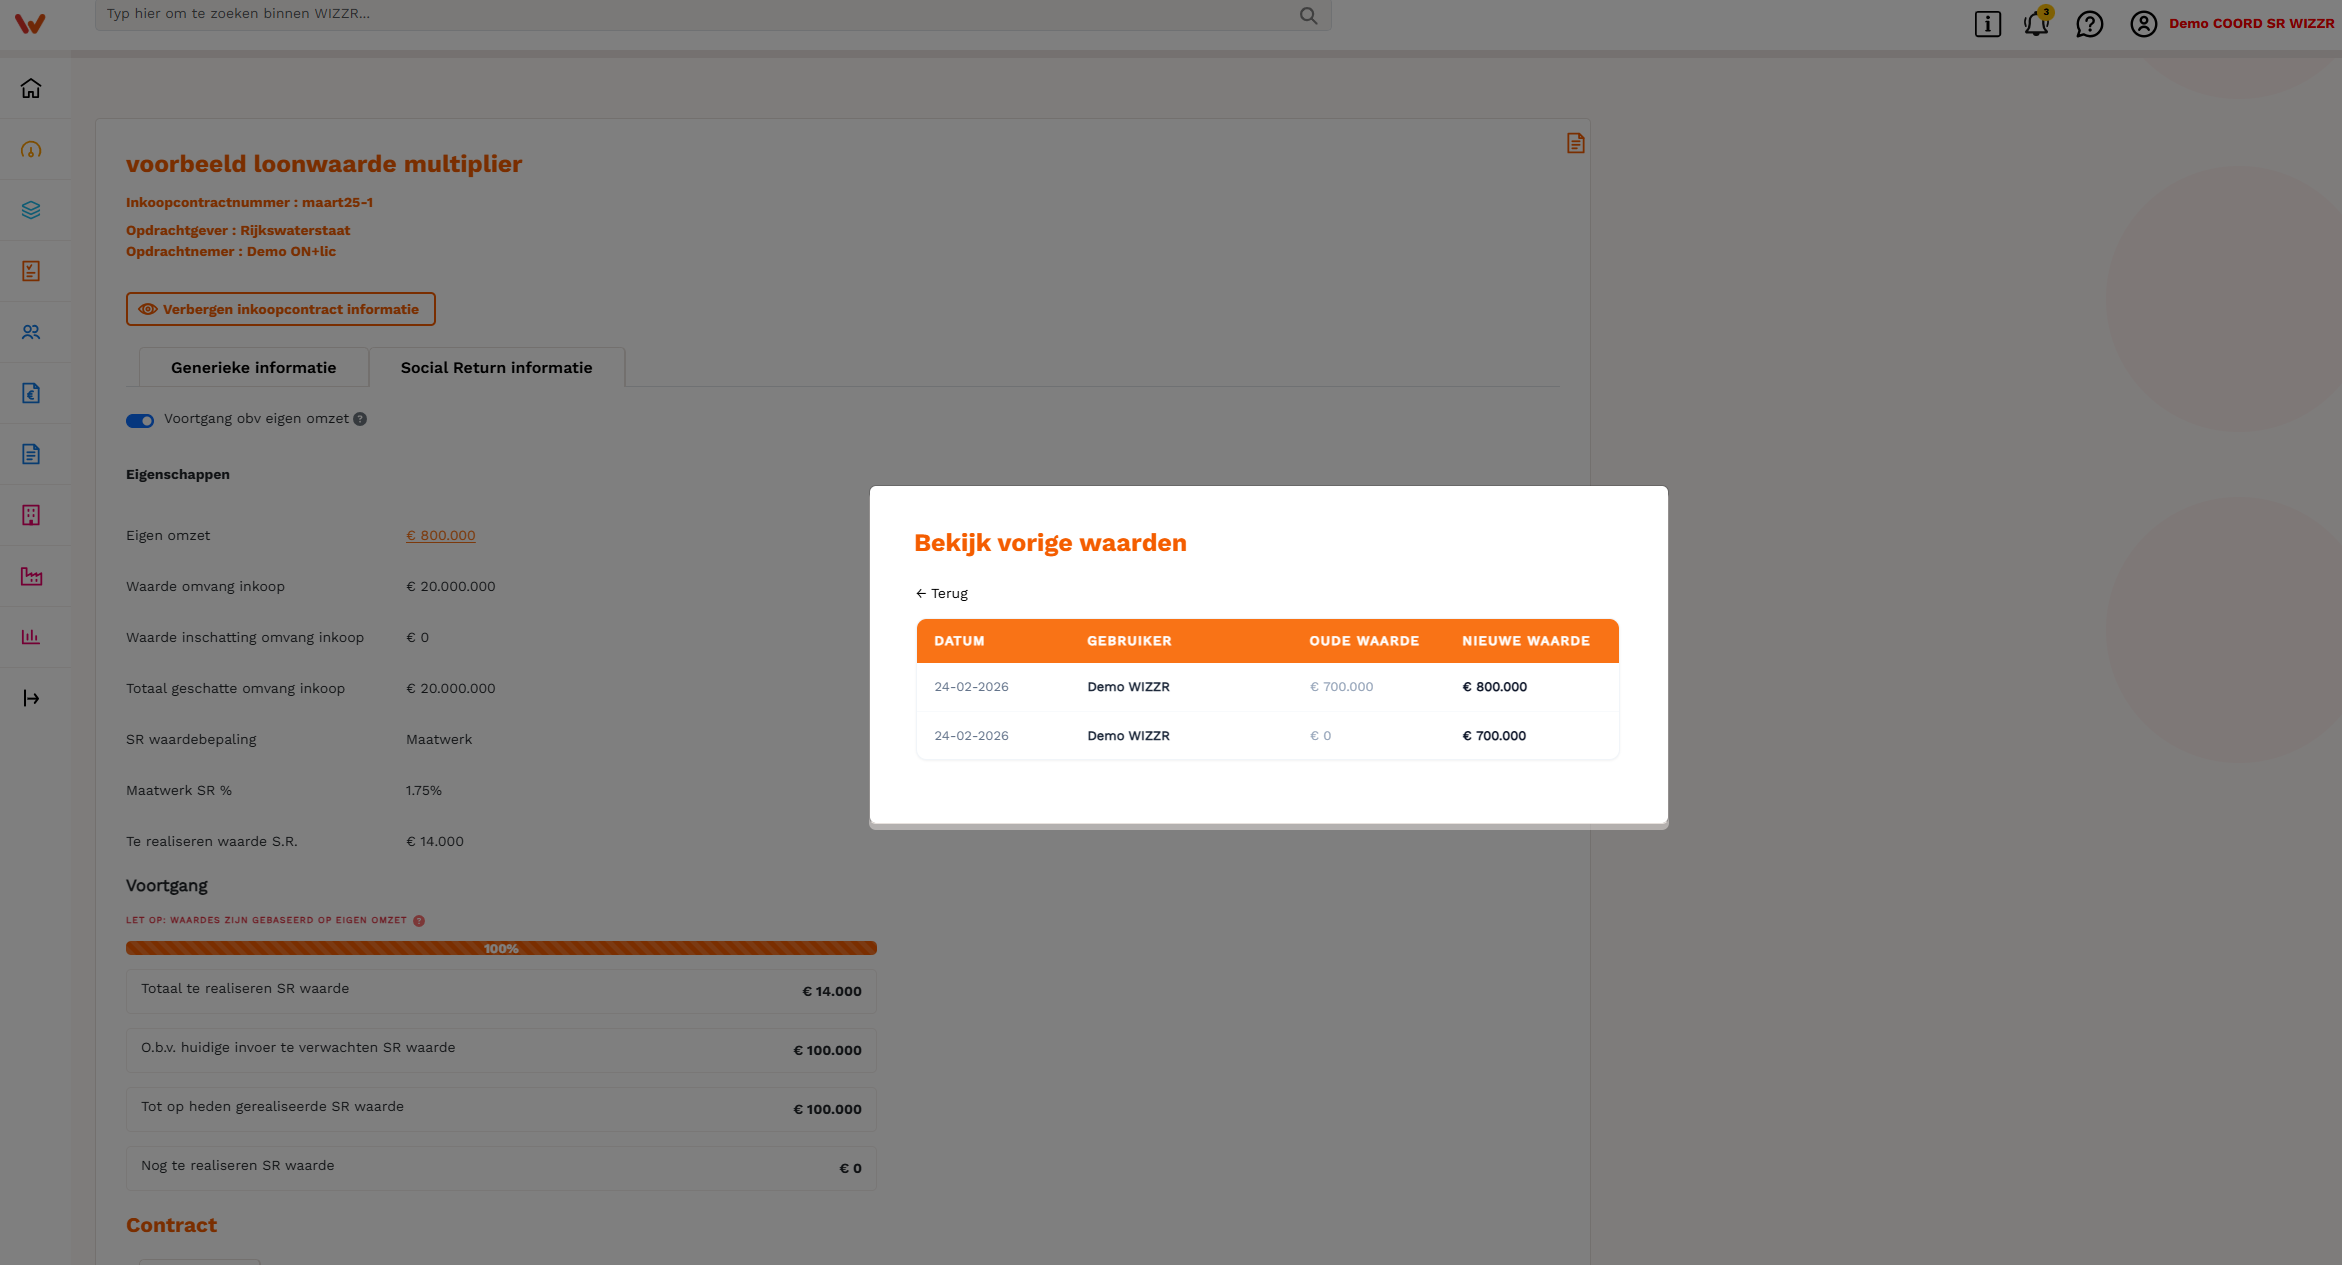Click the document icon at card corner
The image size is (2342, 1265).
coord(1576,143)
